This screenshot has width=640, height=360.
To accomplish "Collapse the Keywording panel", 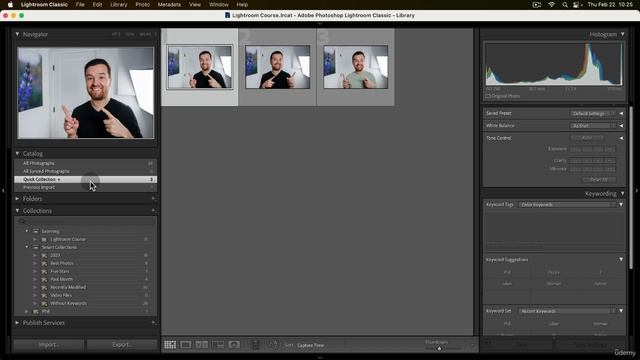I will [622, 193].
